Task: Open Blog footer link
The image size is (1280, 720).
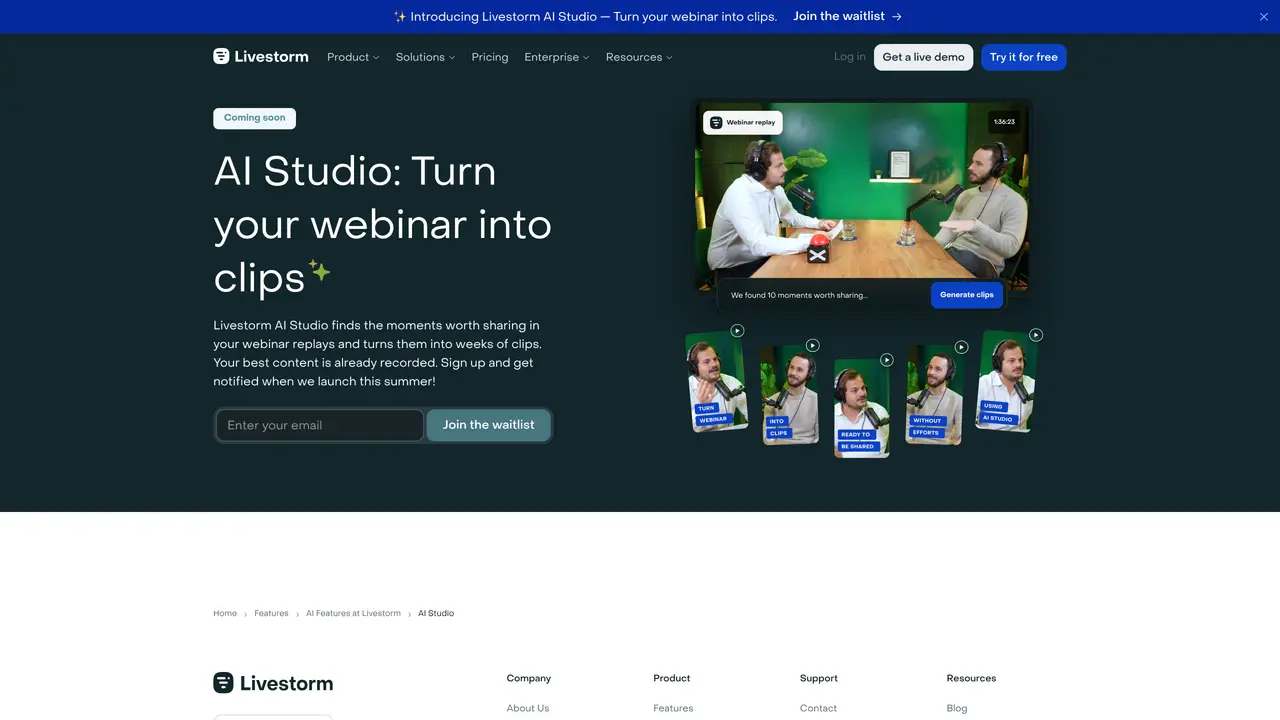Action: [957, 708]
